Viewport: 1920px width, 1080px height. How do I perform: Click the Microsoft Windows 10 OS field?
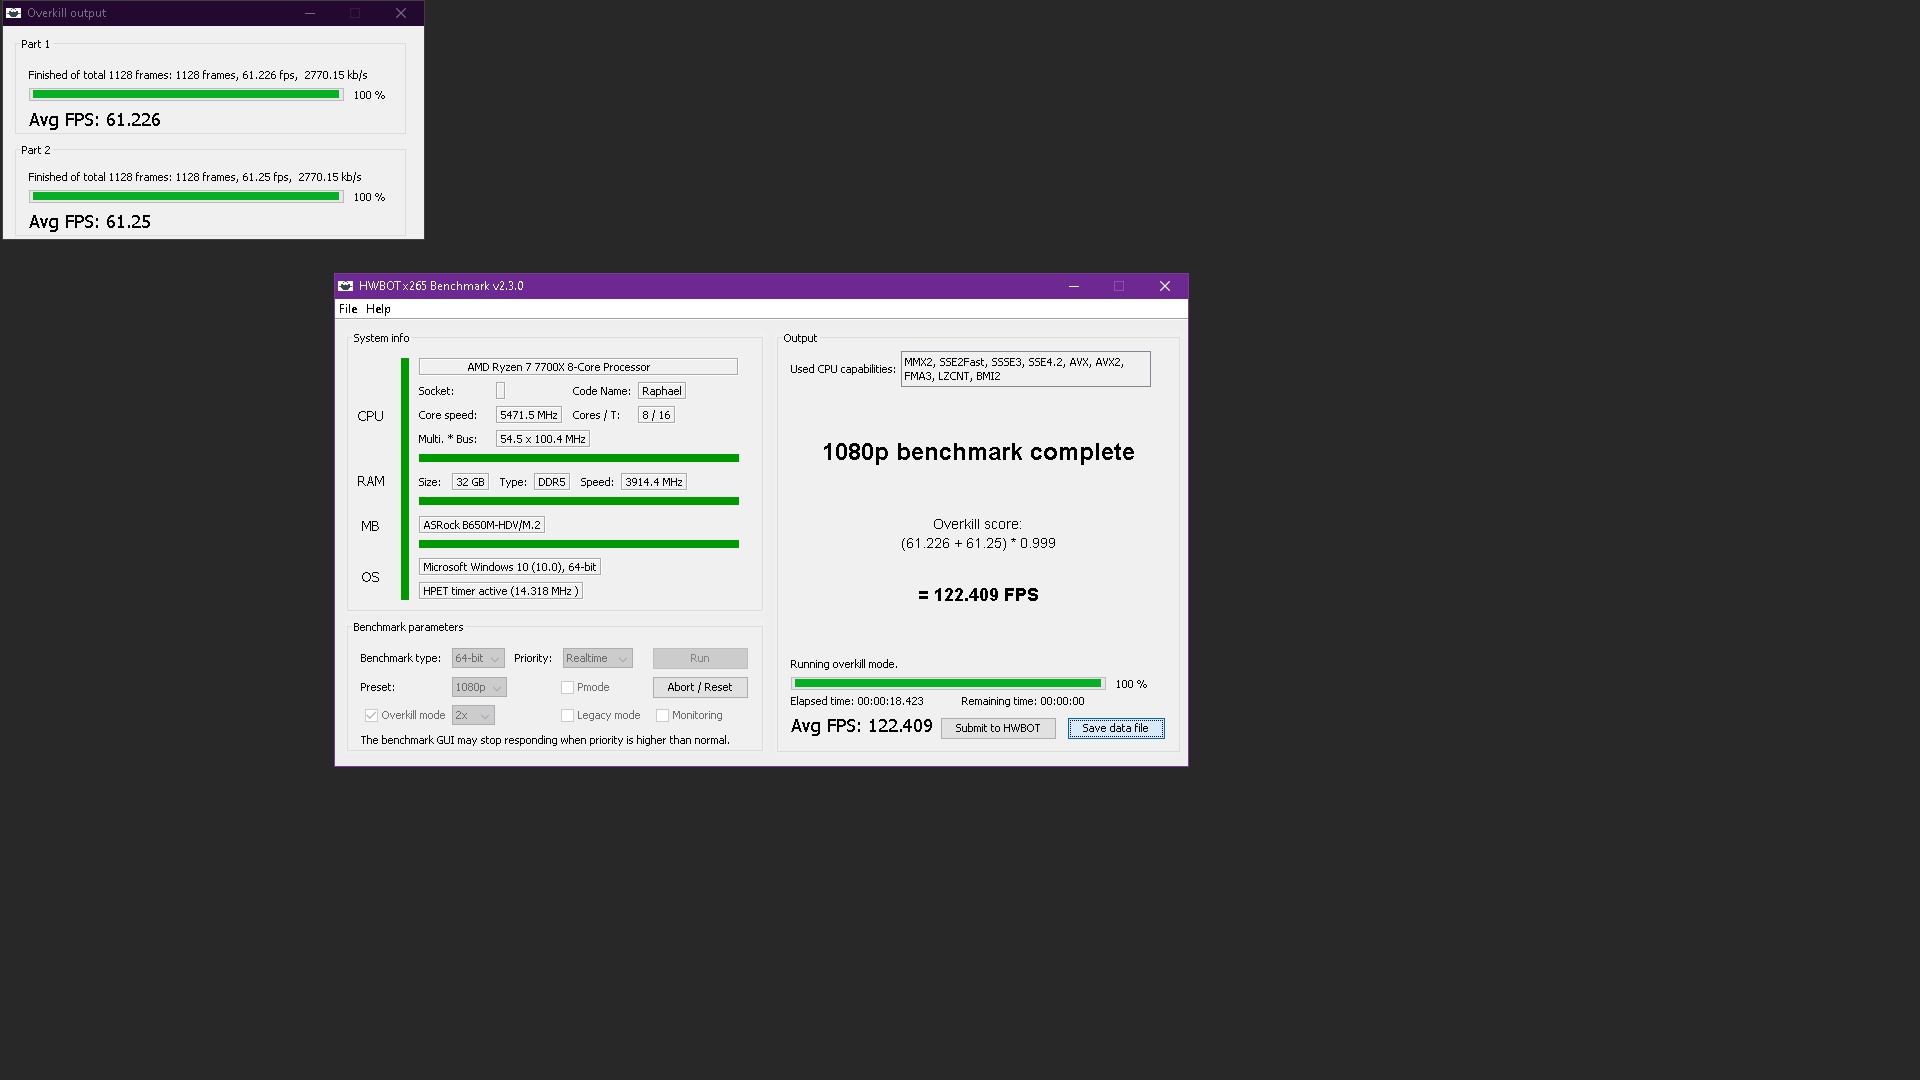coord(510,567)
